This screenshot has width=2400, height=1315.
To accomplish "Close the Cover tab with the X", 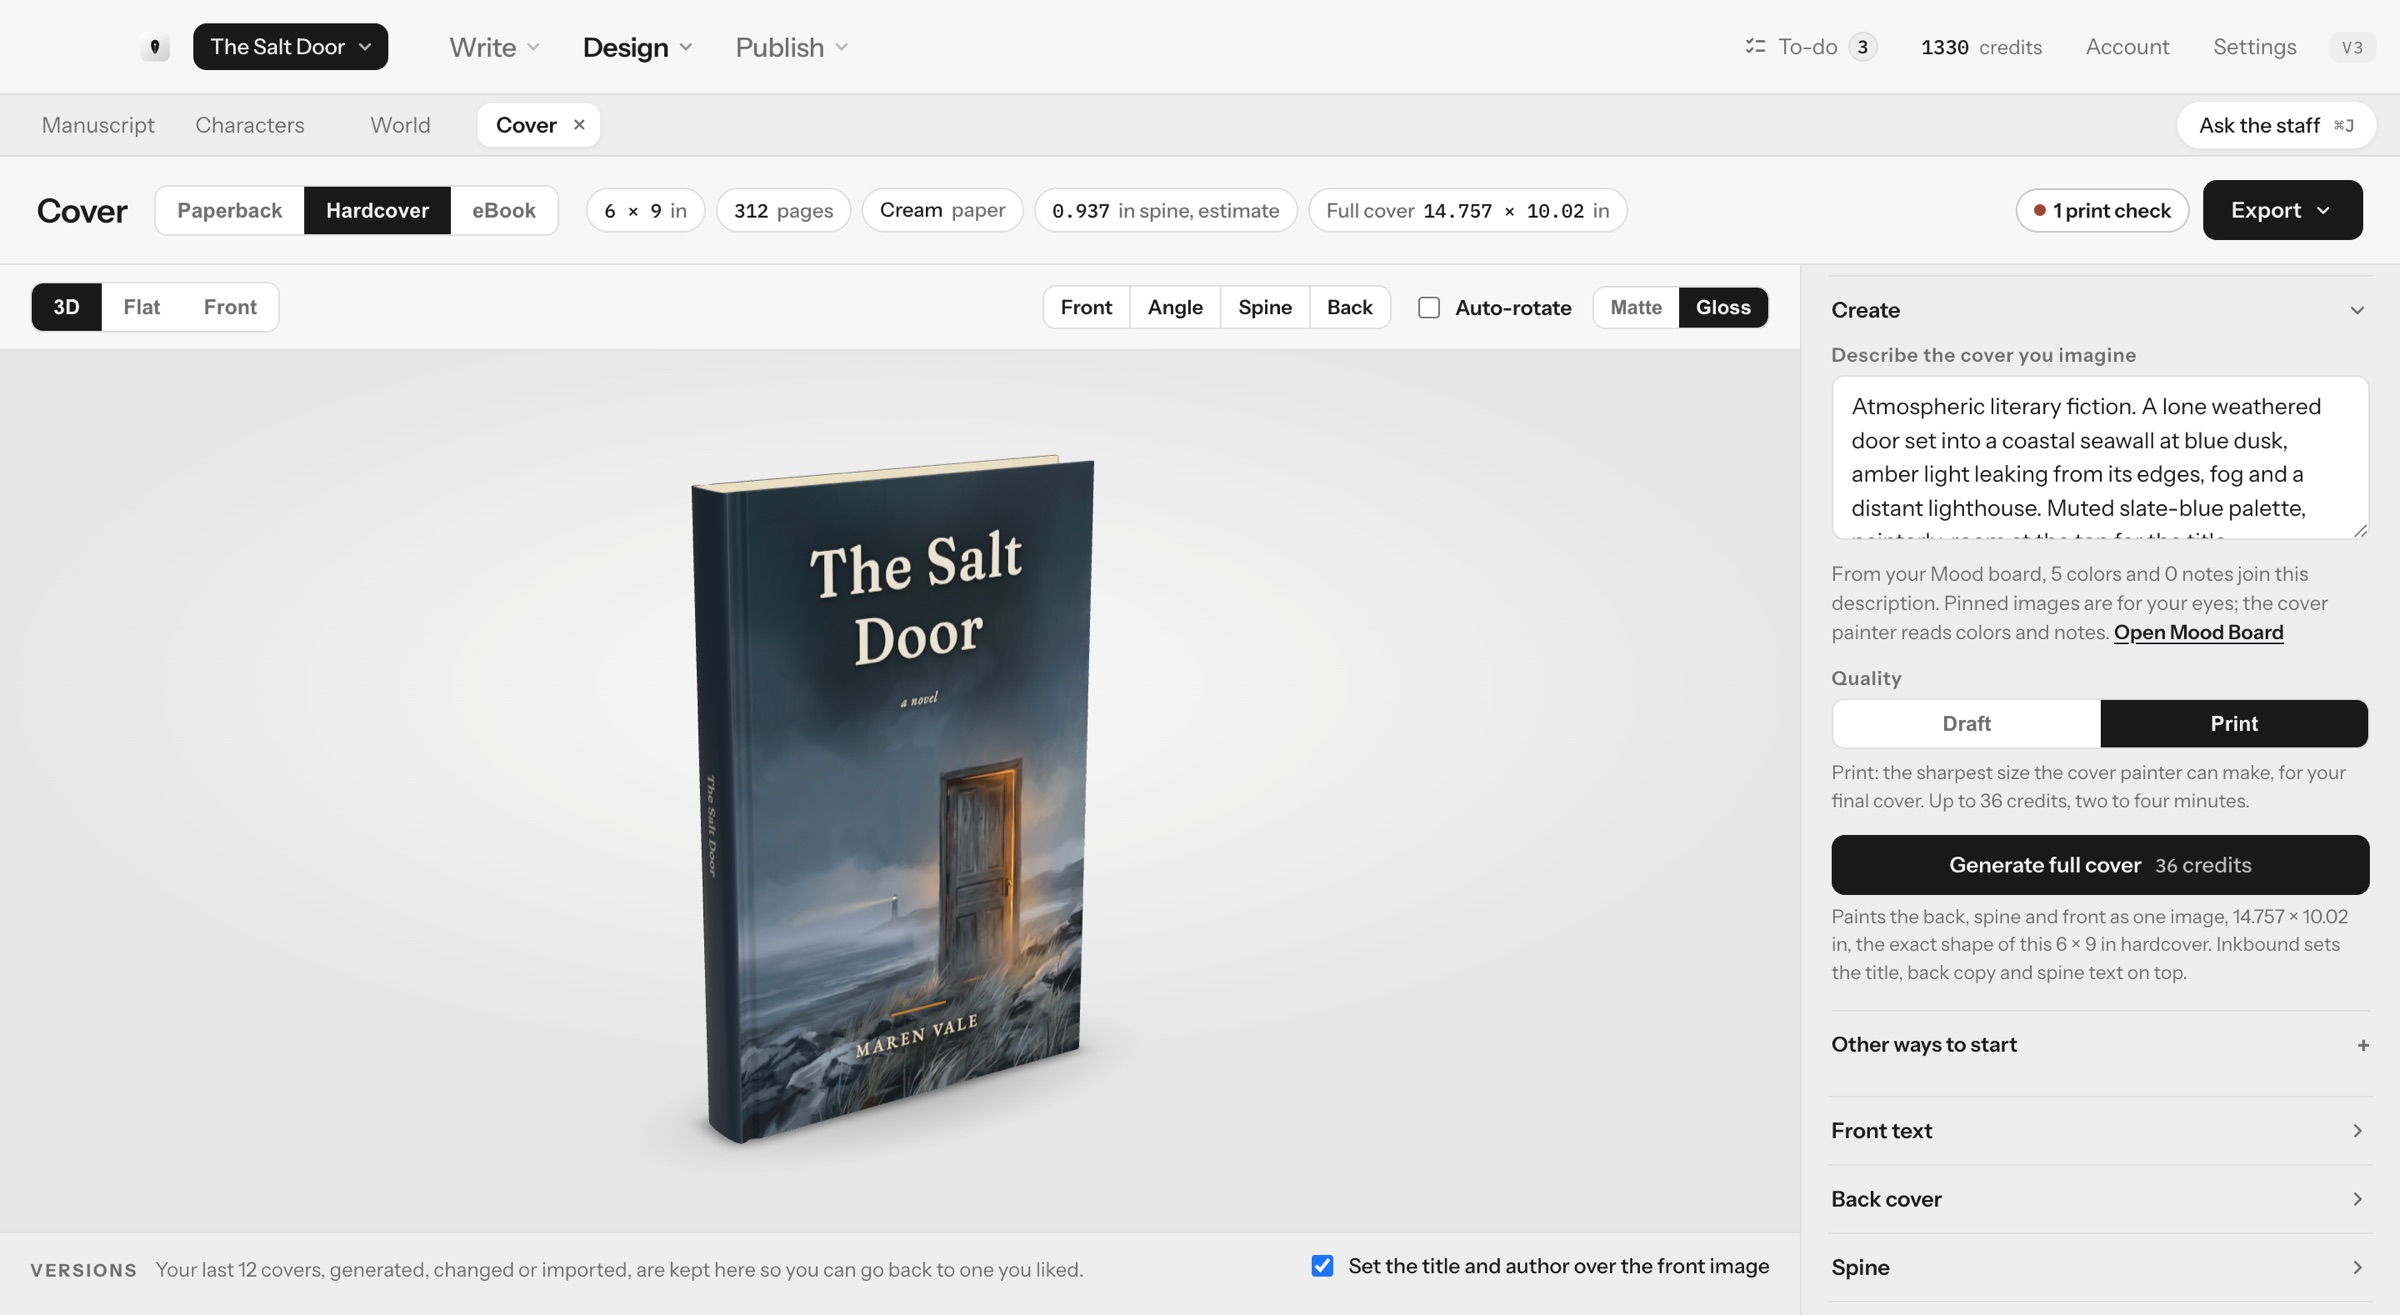I will click(x=579, y=125).
